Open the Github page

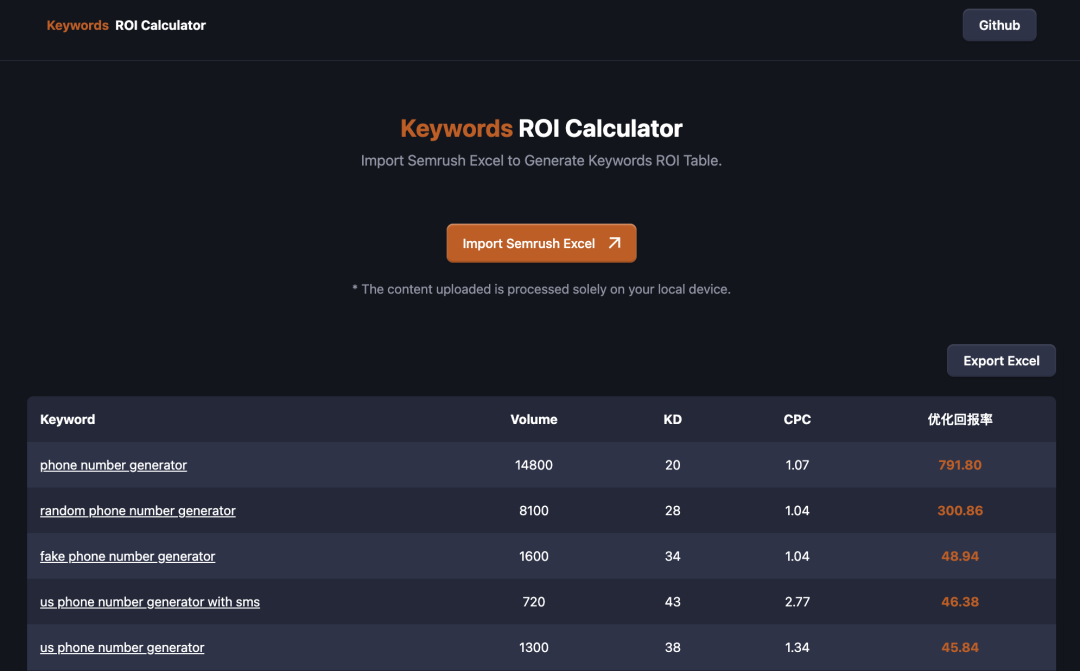point(999,25)
